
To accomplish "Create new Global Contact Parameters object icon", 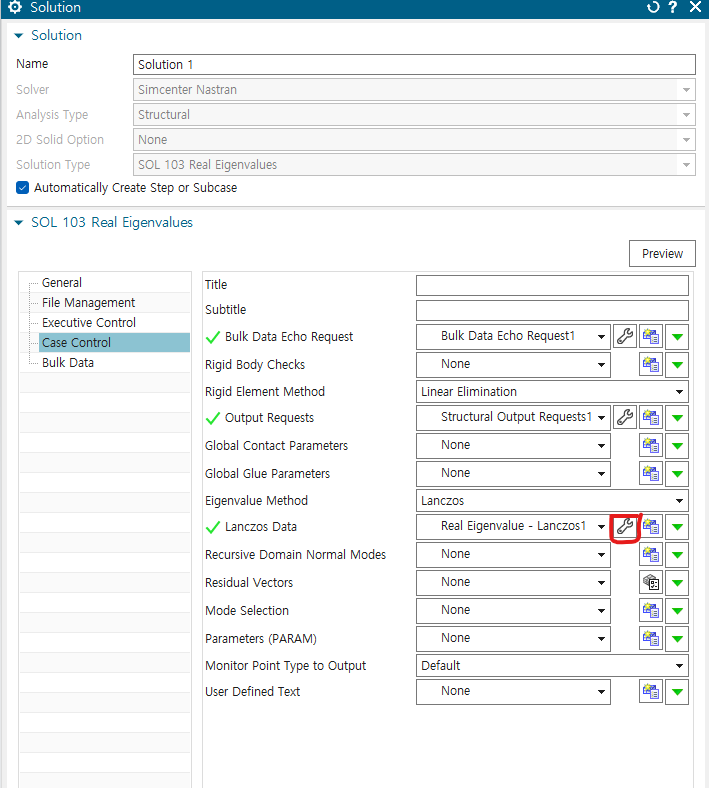I will point(651,445).
